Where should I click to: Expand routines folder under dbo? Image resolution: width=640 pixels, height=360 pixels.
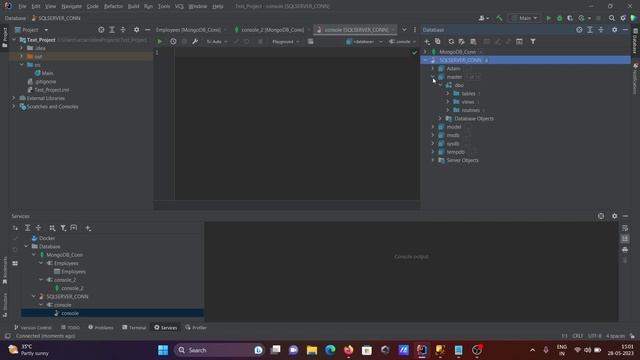(x=448, y=110)
